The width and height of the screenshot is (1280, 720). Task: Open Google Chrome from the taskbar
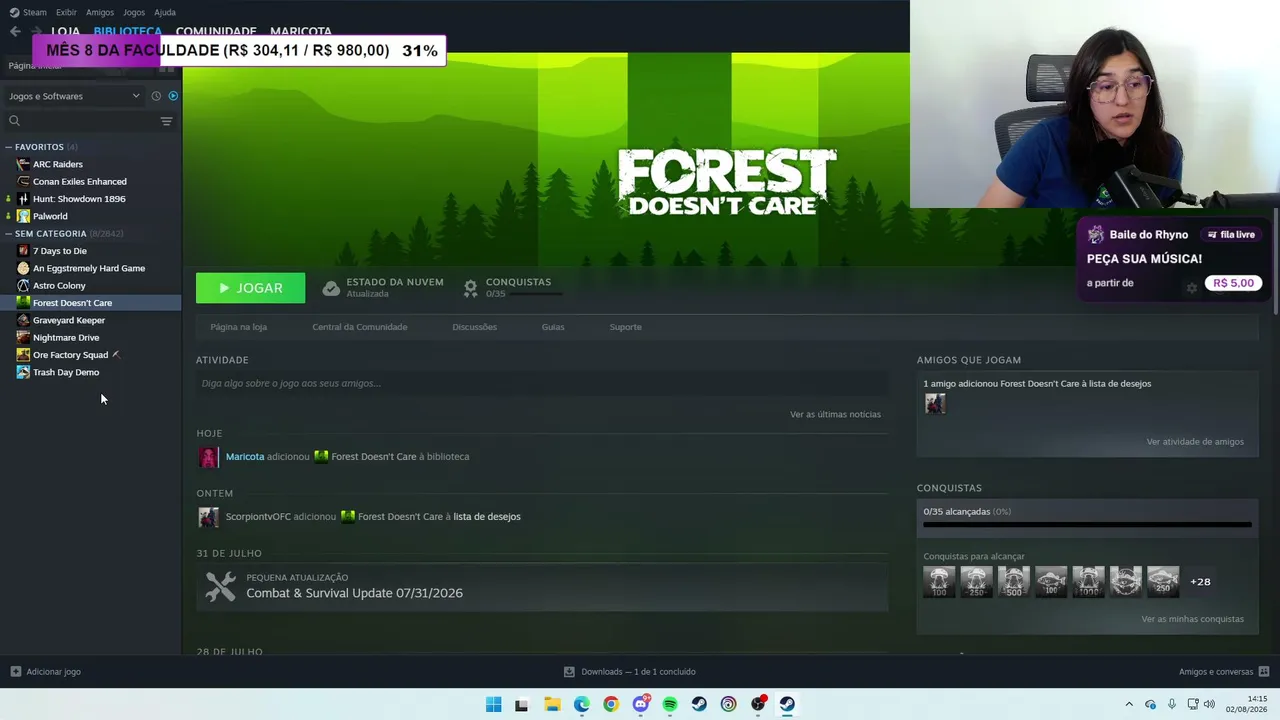tap(611, 704)
